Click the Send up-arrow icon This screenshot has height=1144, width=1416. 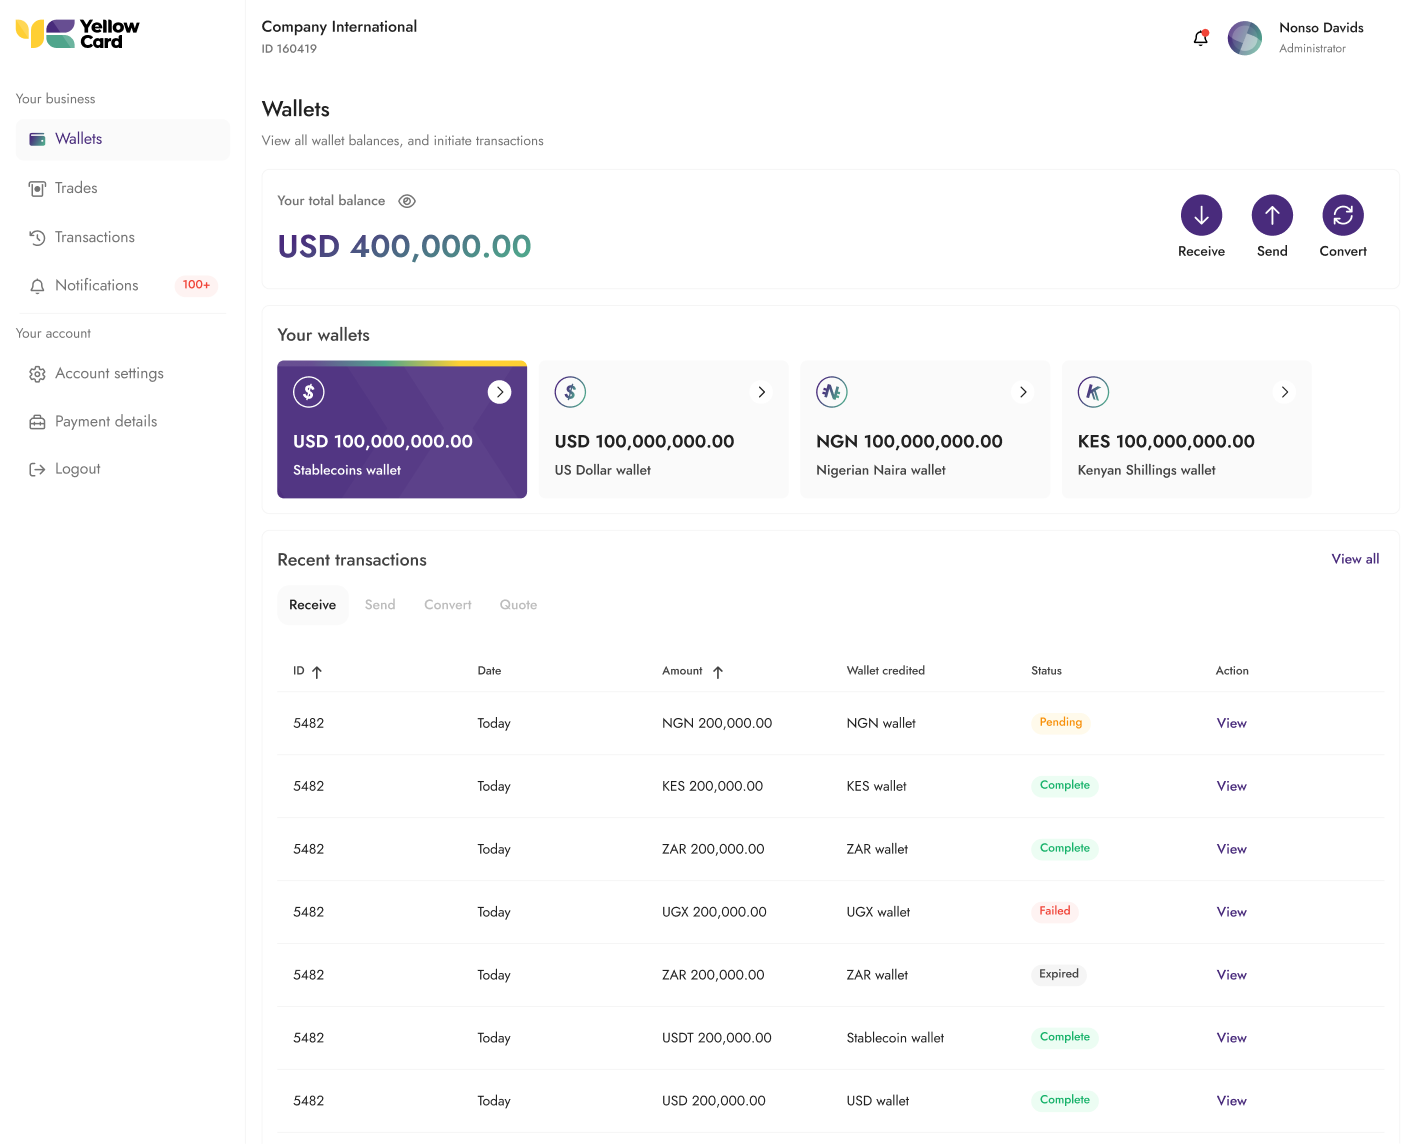click(1272, 215)
